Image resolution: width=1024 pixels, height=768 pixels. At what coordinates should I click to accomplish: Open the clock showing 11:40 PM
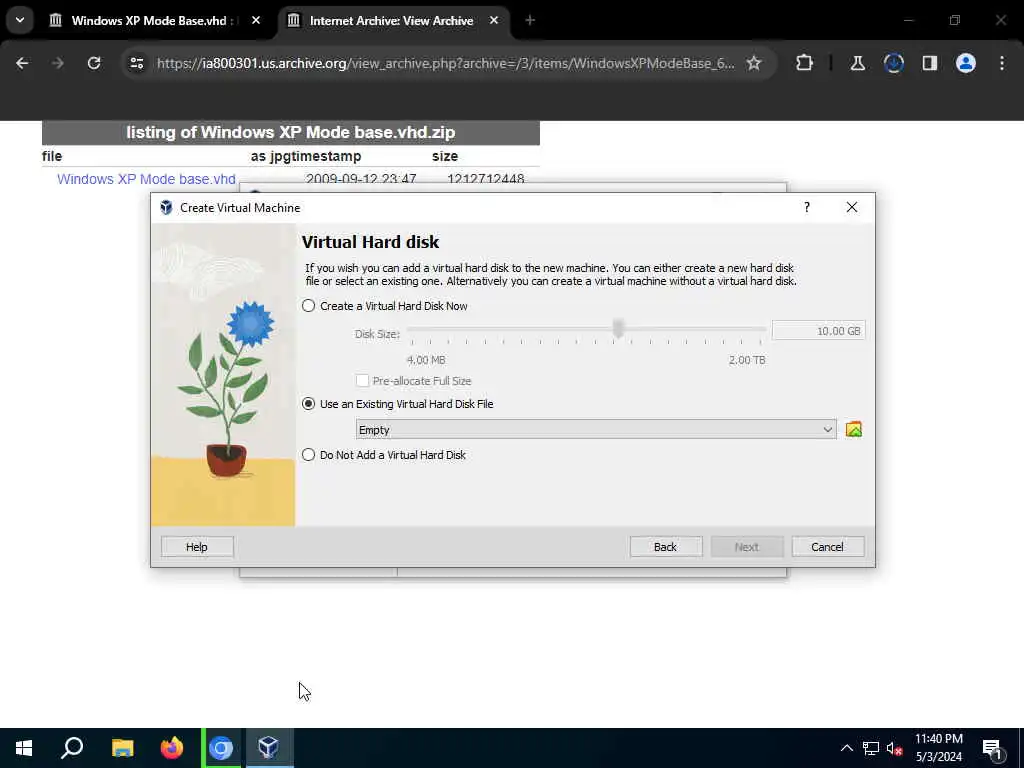pos(938,748)
